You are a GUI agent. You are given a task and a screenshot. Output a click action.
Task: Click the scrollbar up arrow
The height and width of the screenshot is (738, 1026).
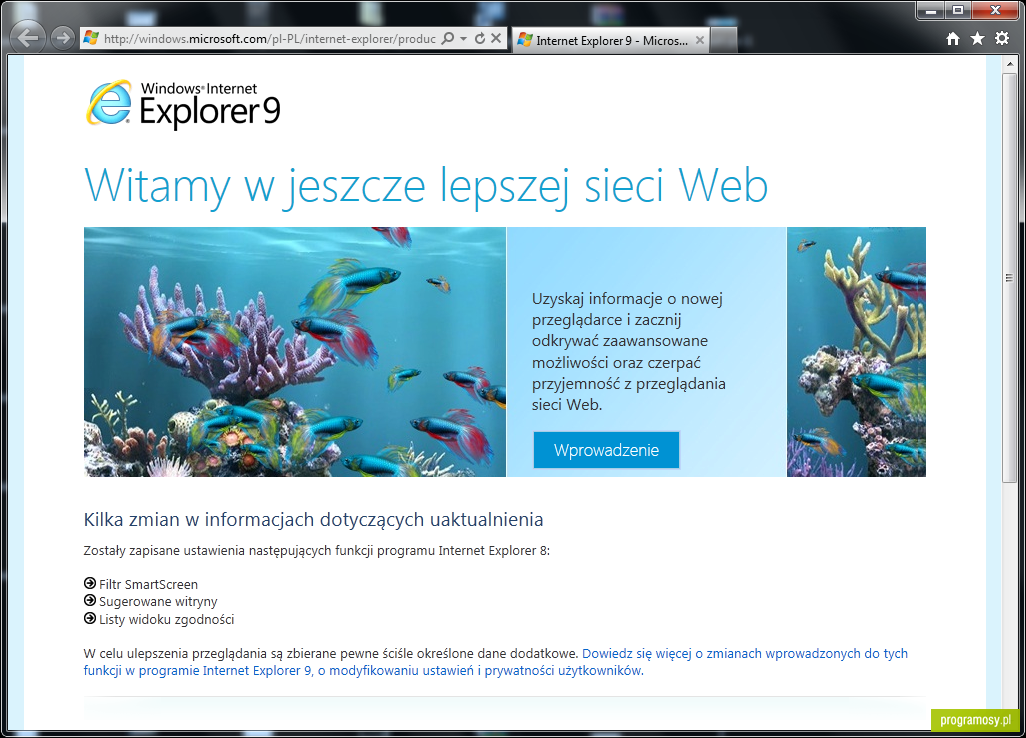(1009, 64)
